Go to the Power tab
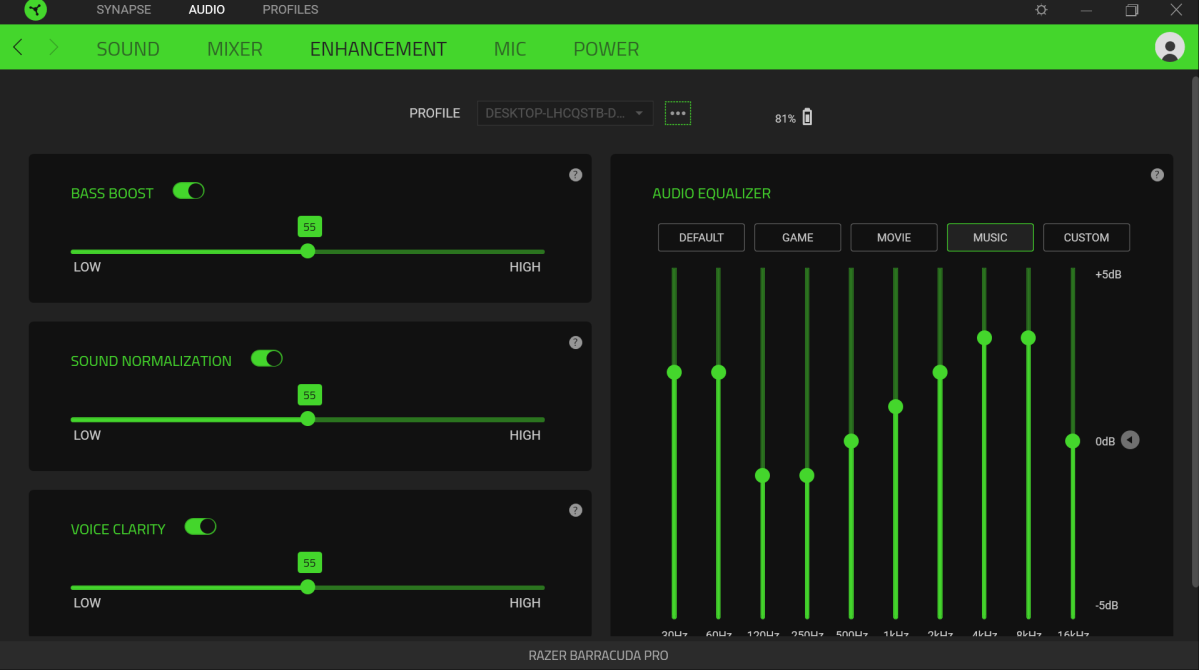This screenshot has height=670, width=1199. coord(606,48)
